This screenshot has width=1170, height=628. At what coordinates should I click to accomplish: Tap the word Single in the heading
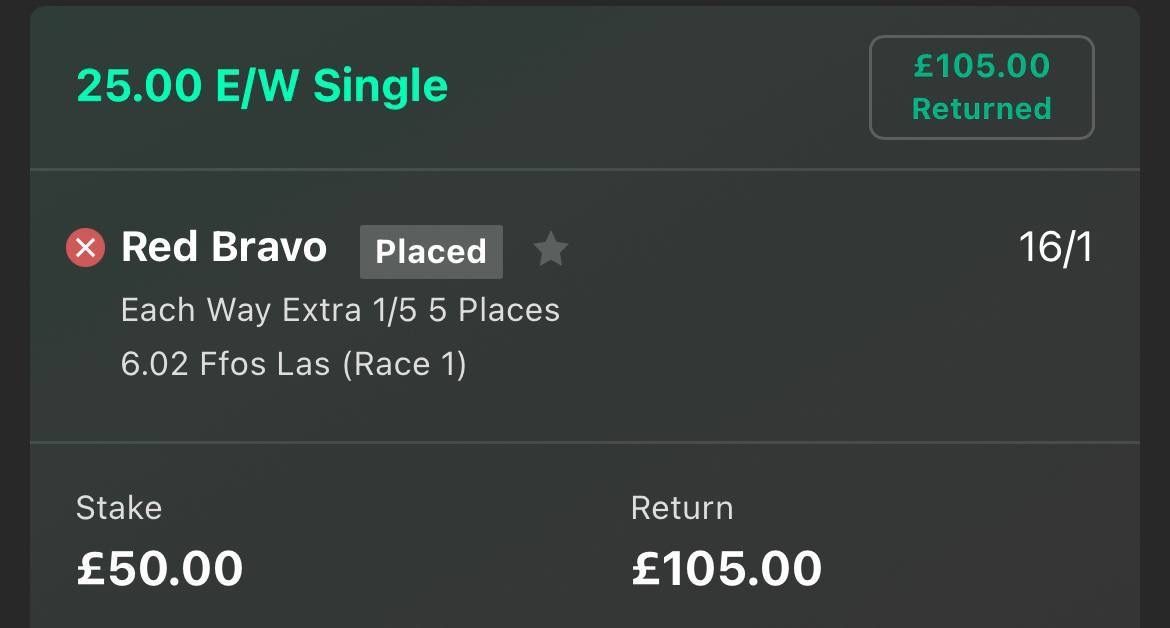(380, 86)
